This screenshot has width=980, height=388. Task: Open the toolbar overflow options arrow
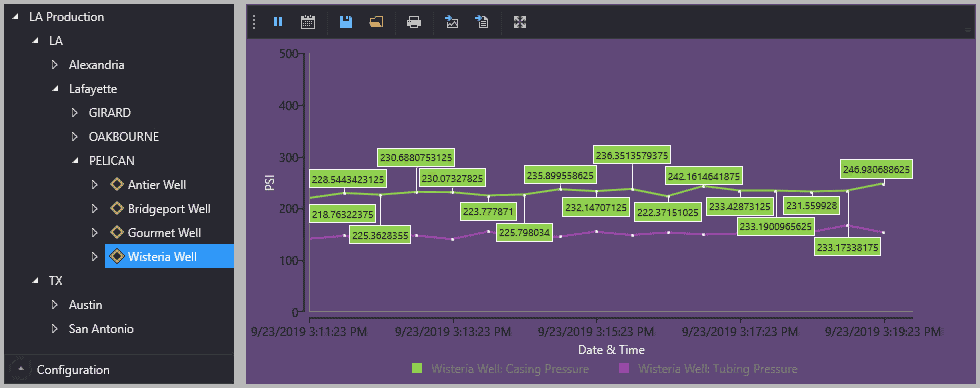[x=968, y=29]
